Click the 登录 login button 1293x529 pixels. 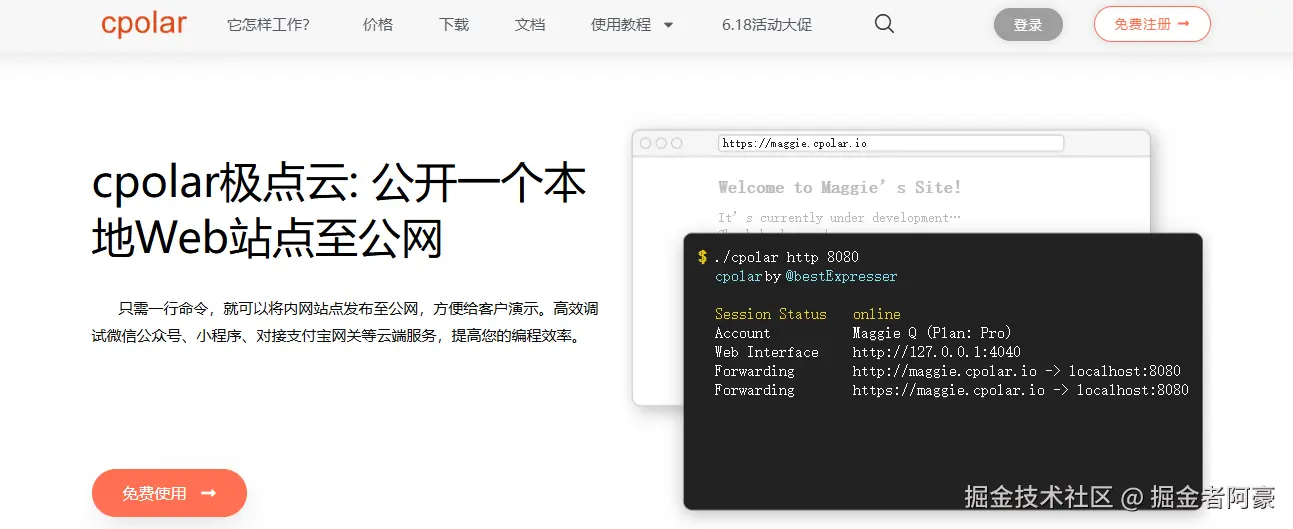pyautogui.click(x=1028, y=25)
